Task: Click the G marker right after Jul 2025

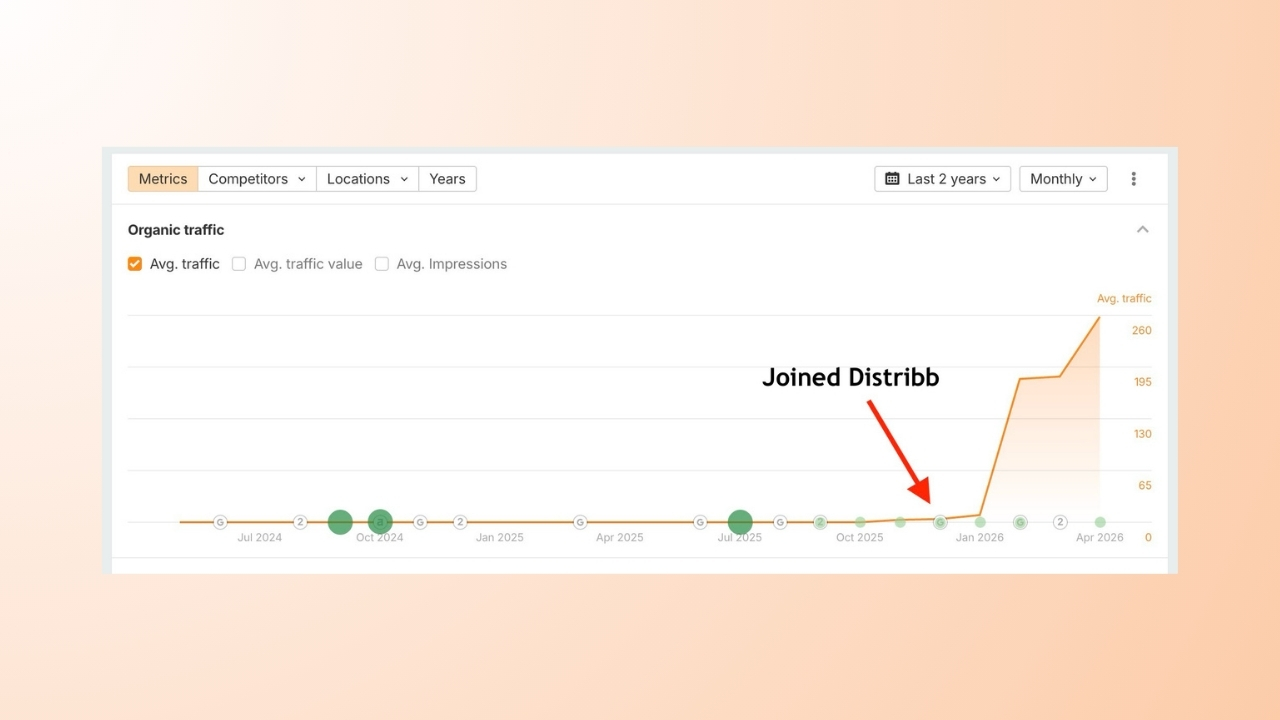Action: click(x=780, y=522)
